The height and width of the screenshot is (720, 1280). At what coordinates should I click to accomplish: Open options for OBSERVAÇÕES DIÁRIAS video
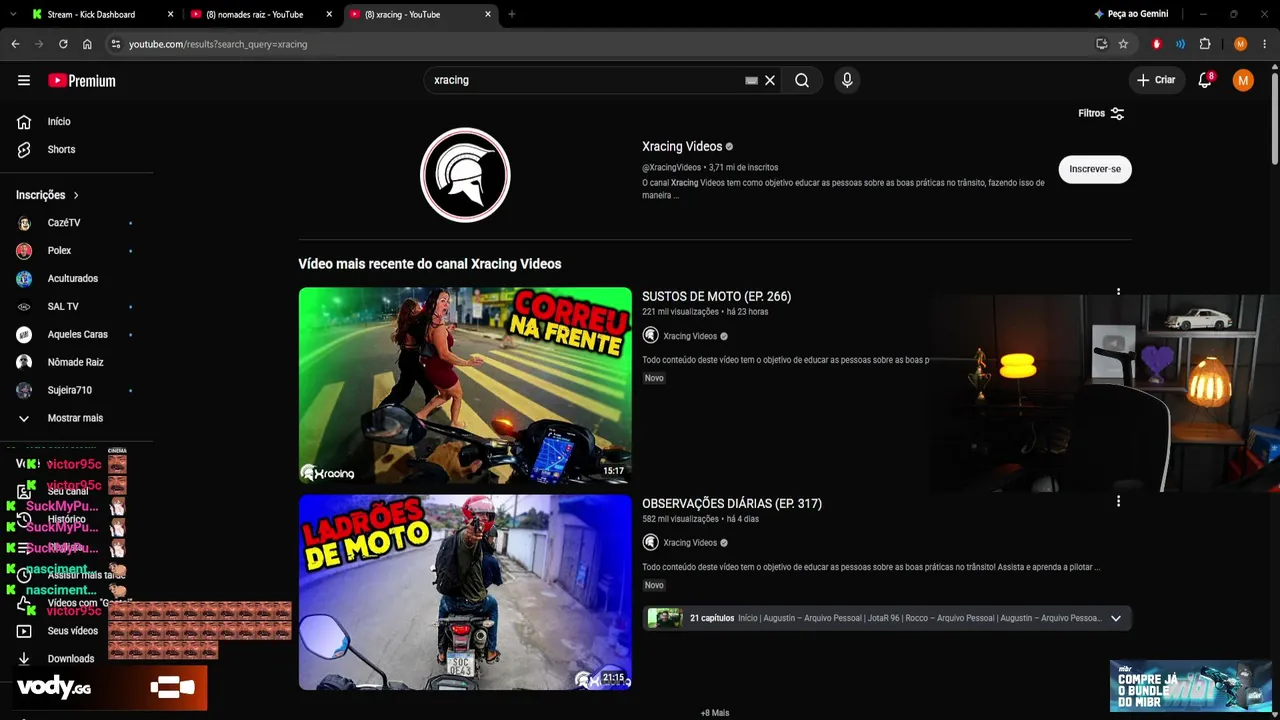tap(1118, 501)
